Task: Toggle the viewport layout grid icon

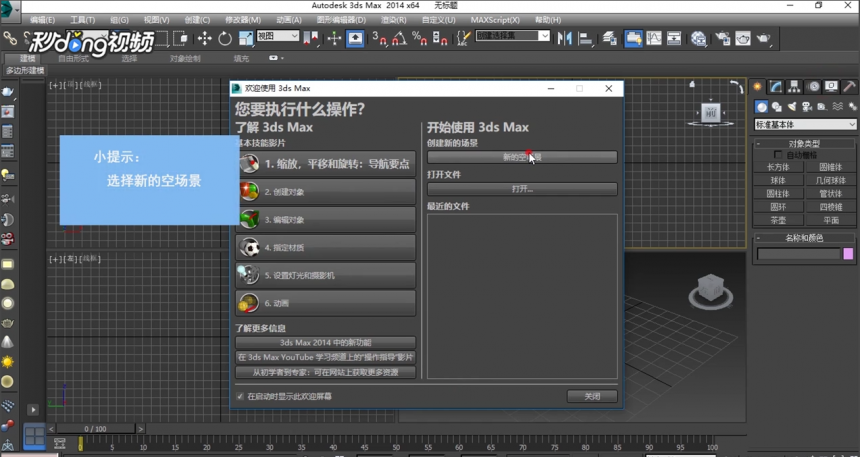Action: tap(34, 437)
